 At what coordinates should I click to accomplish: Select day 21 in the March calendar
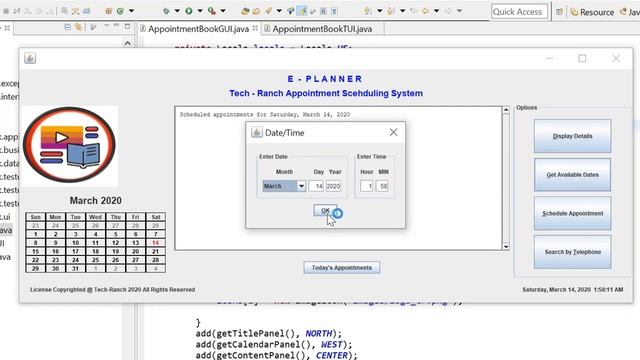pos(156,251)
